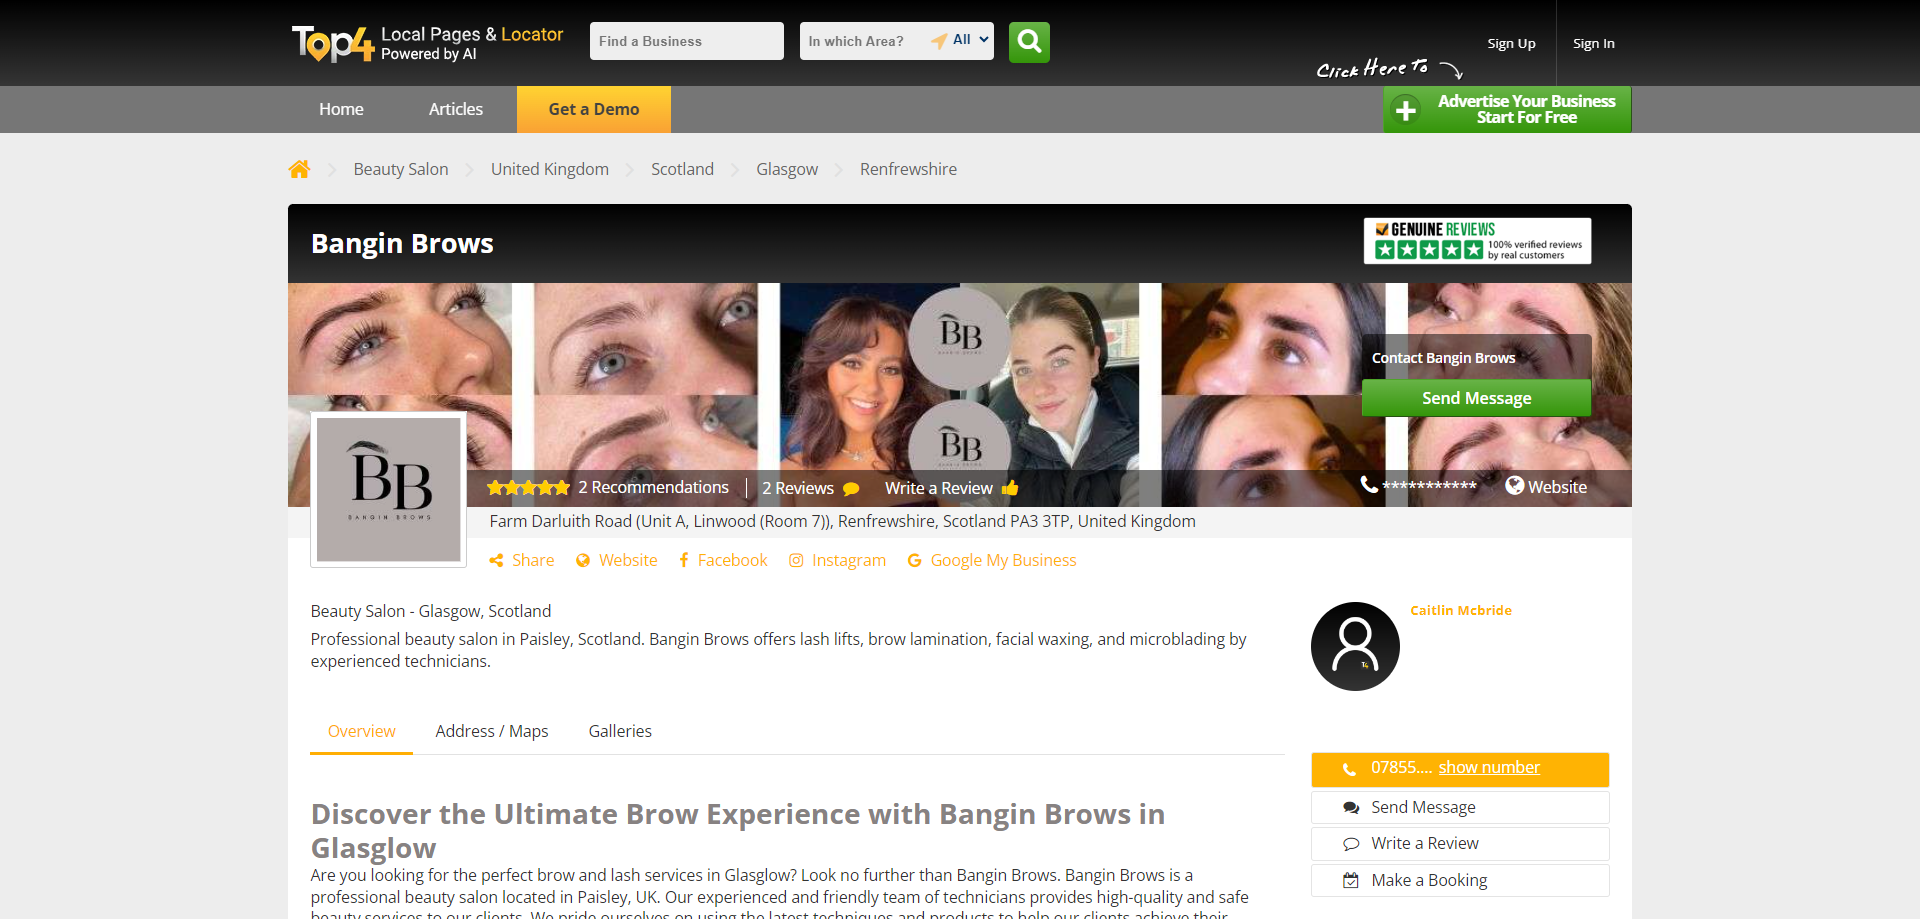Image resolution: width=1920 pixels, height=919 pixels.
Task: Click sidebar Send Message button
Action: click(1460, 807)
